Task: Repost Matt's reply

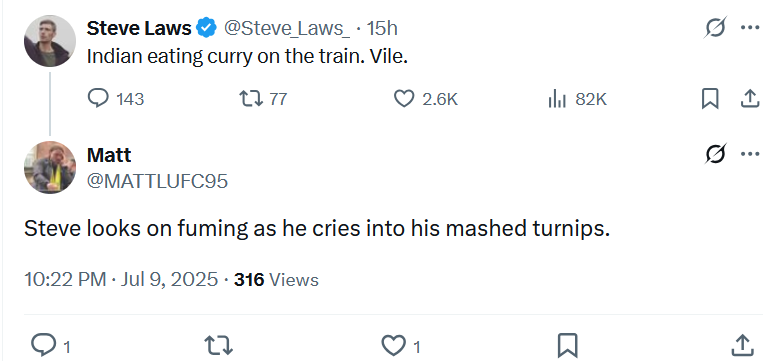Action: (219, 345)
